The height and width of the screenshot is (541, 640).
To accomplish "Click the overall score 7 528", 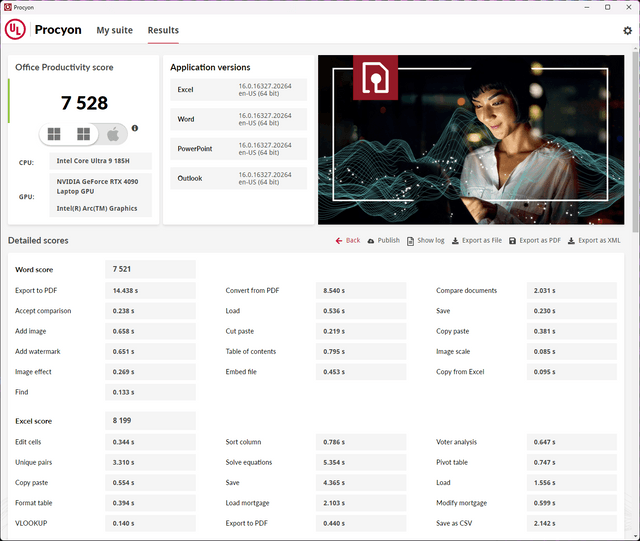I will (x=84, y=103).
